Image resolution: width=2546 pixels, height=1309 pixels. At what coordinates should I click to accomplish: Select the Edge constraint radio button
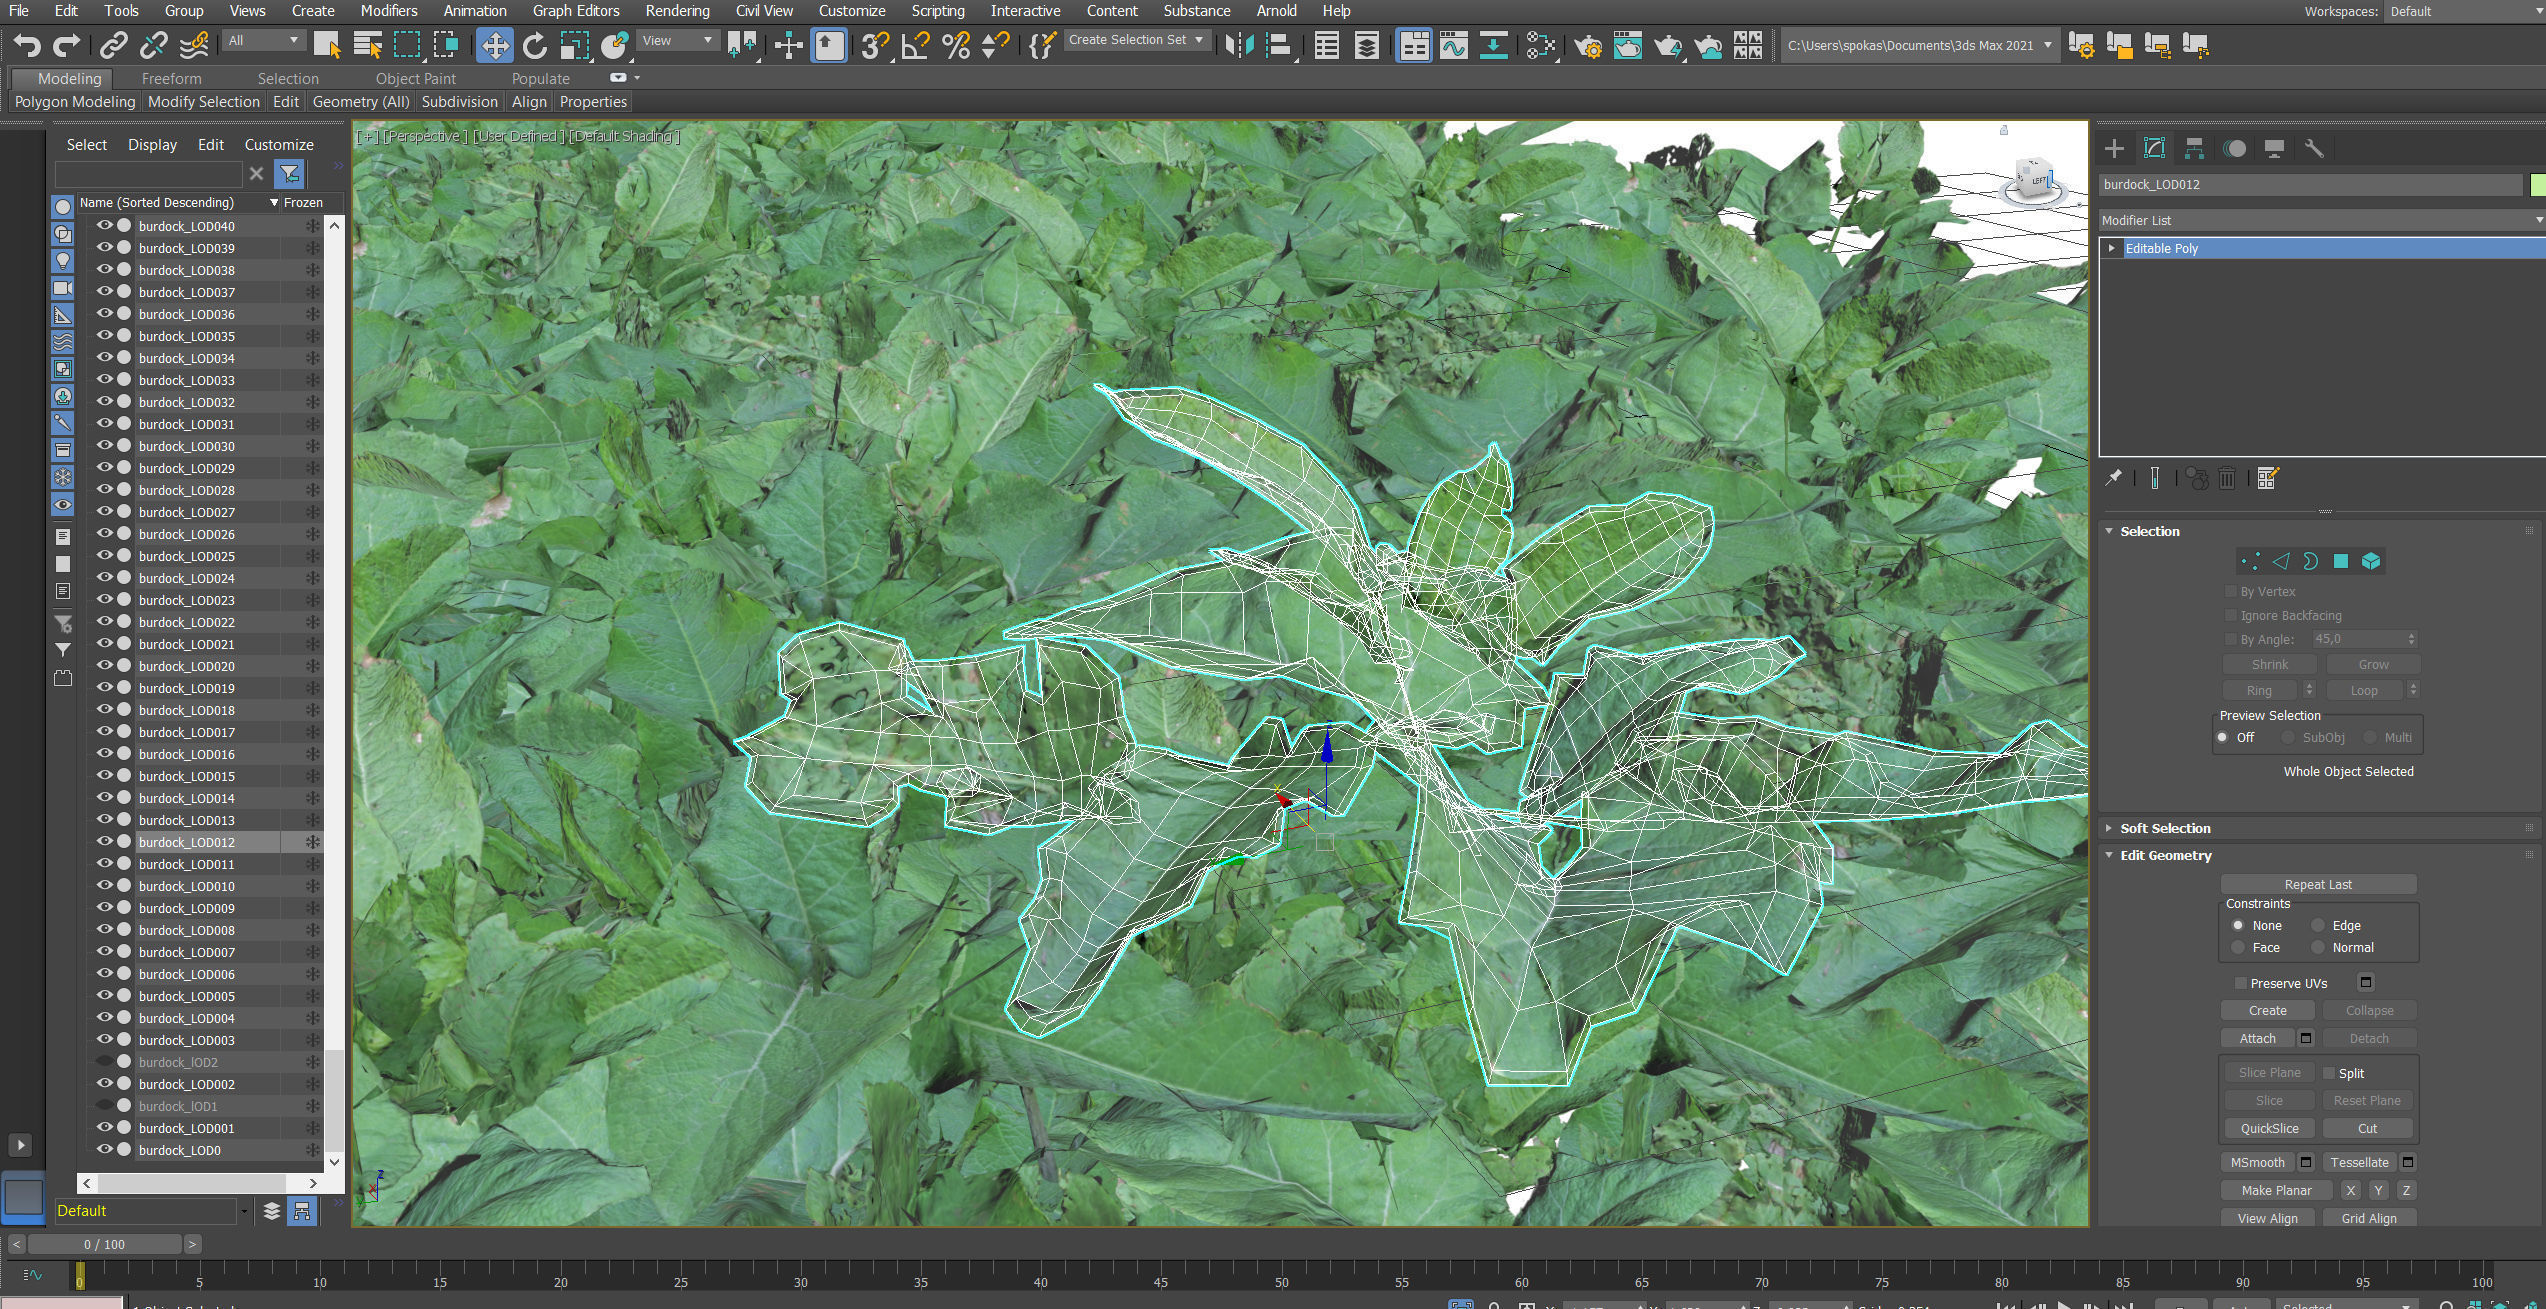[x=2318, y=925]
